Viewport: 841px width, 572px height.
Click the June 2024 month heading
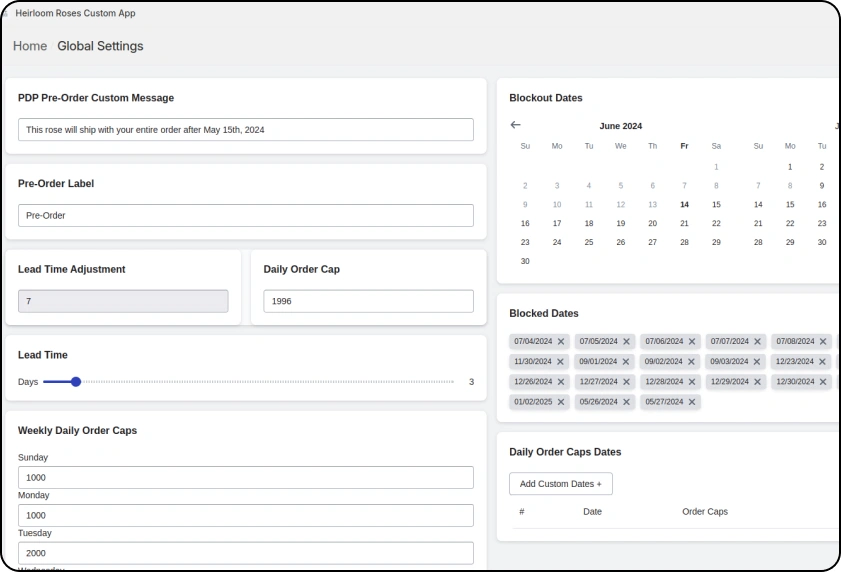click(621, 126)
